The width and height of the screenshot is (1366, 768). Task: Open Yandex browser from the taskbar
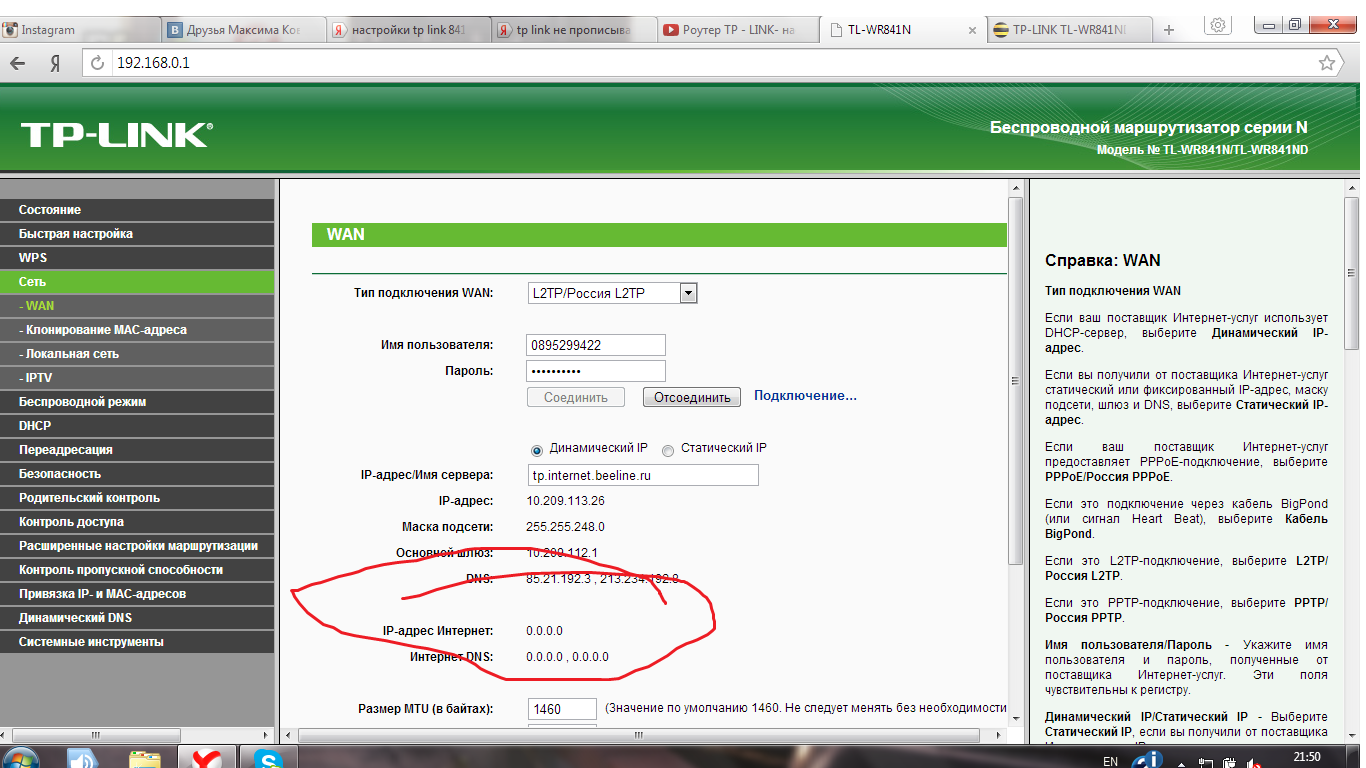(x=207, y=758)
